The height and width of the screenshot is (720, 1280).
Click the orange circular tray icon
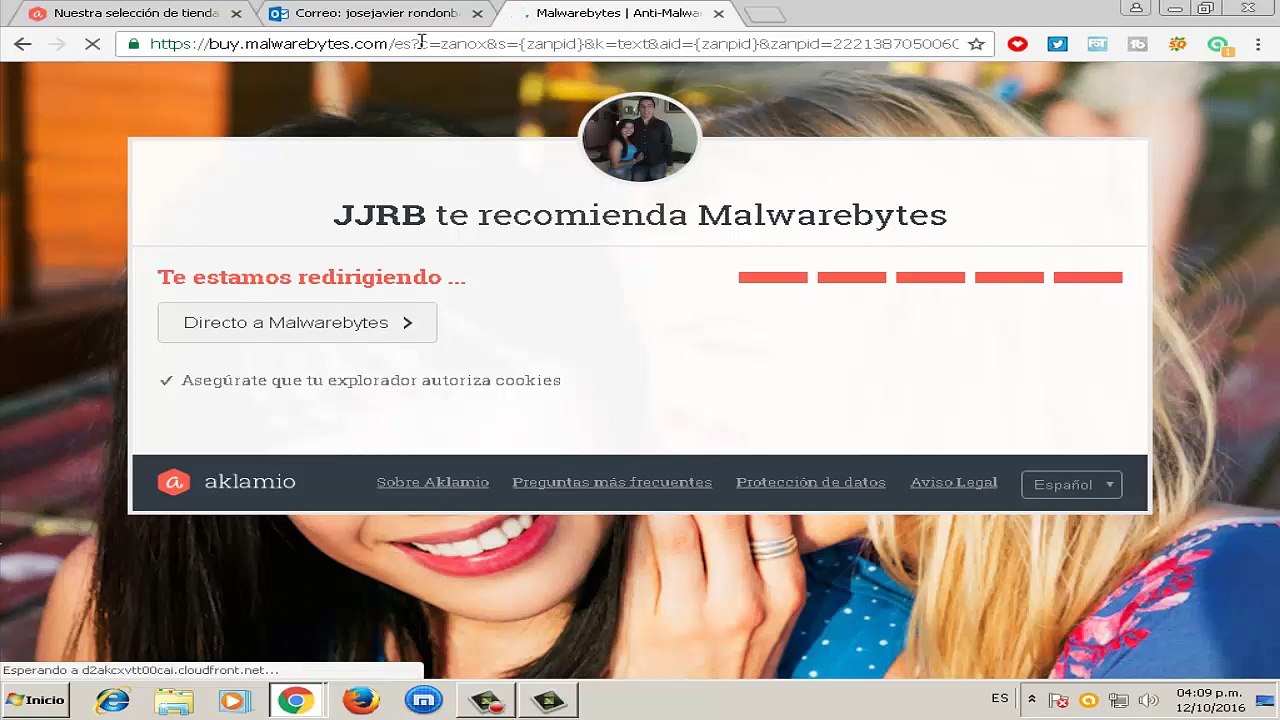click(x=1089, y=701)
